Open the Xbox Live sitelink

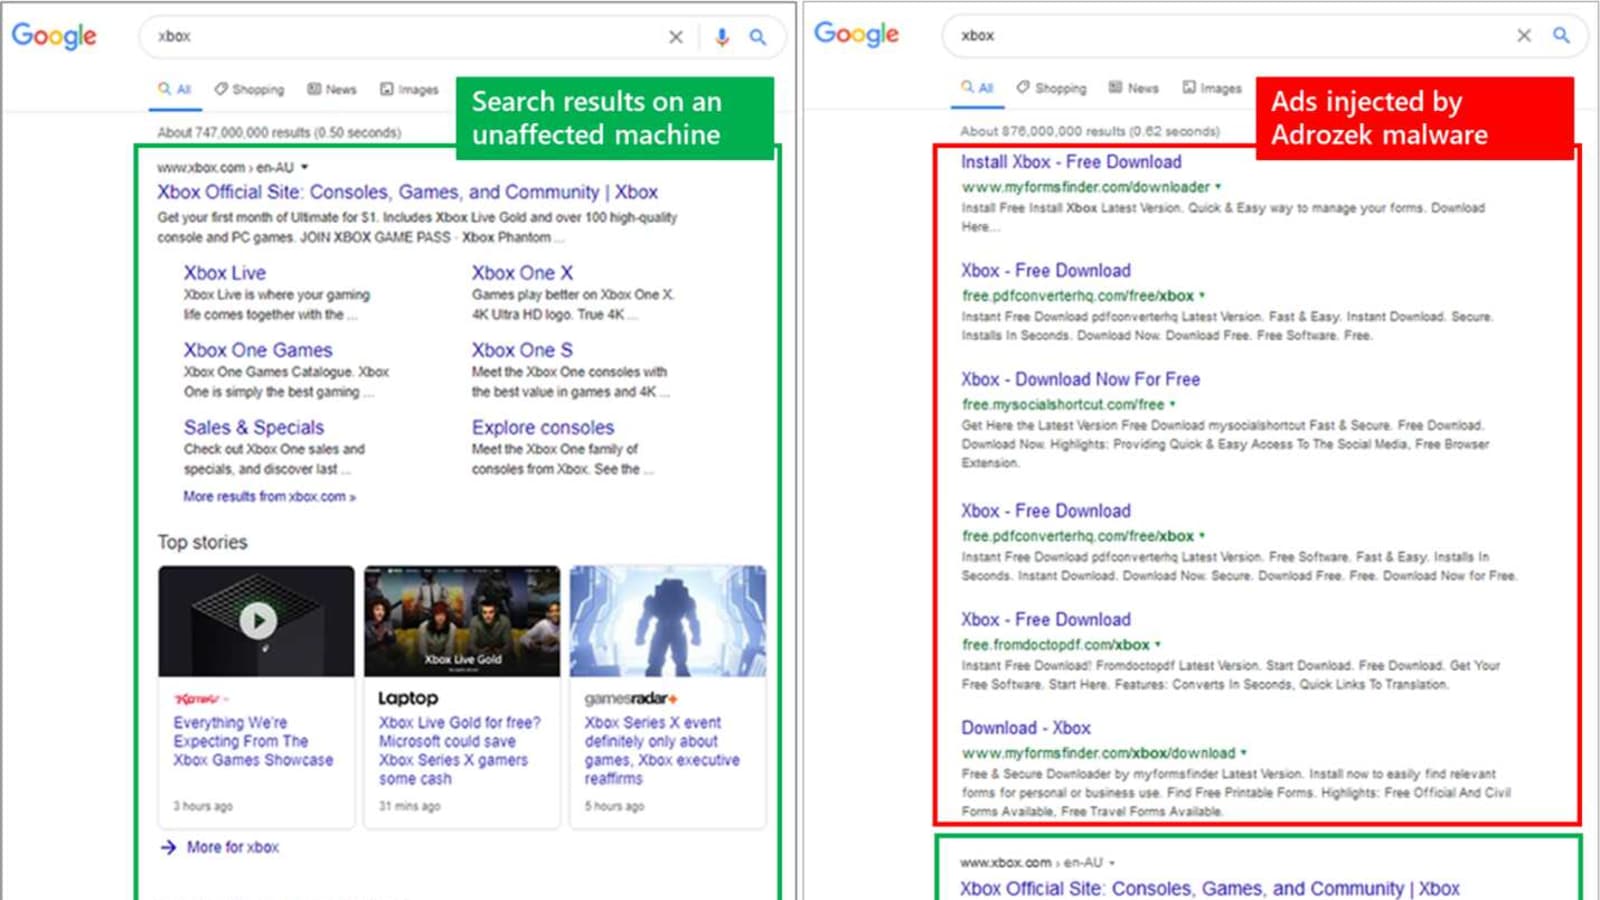pos(225,272)
